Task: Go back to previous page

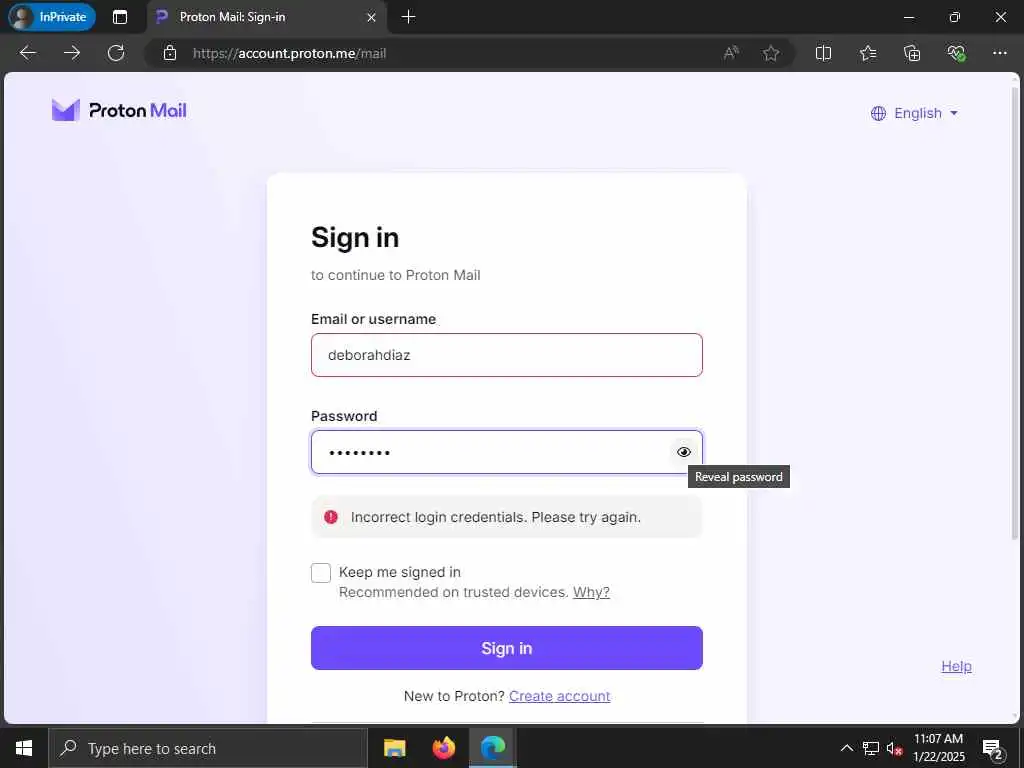Action: [27, 53]
